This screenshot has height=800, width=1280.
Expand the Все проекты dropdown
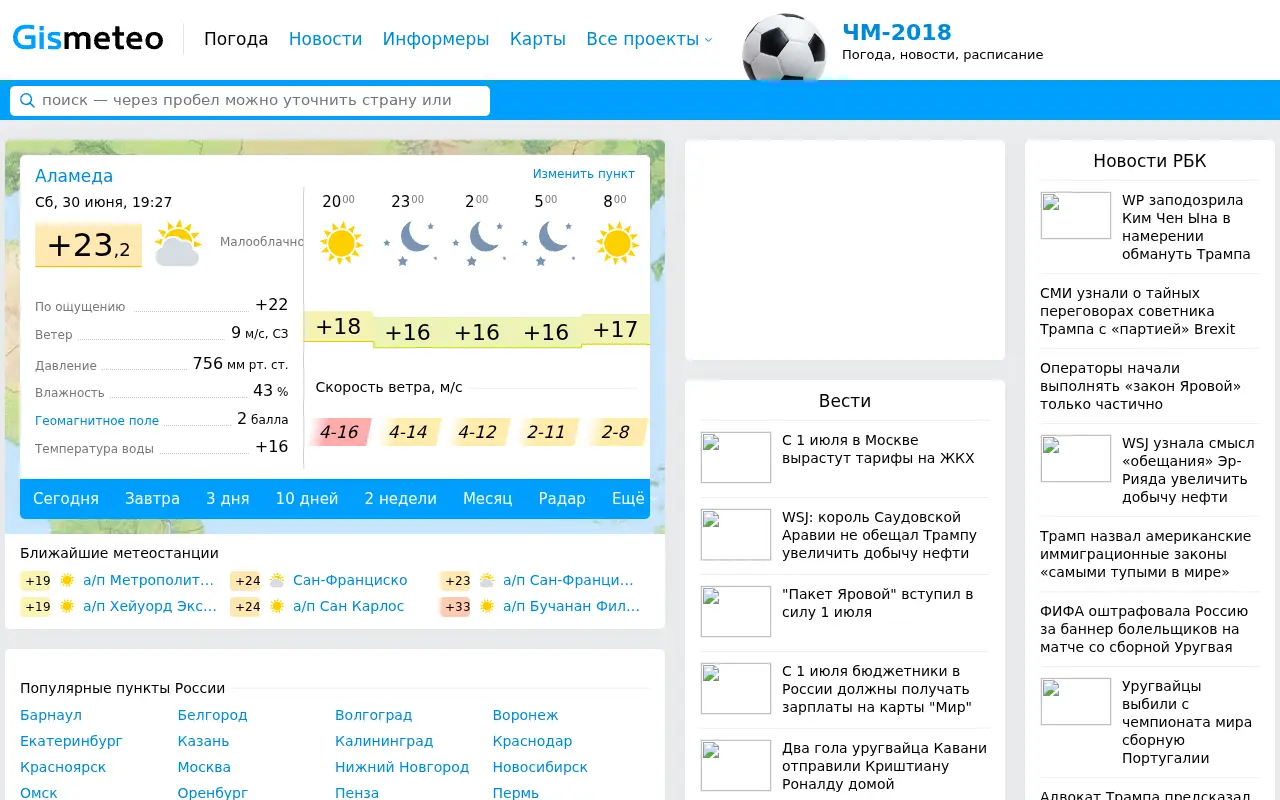point(649,39)
